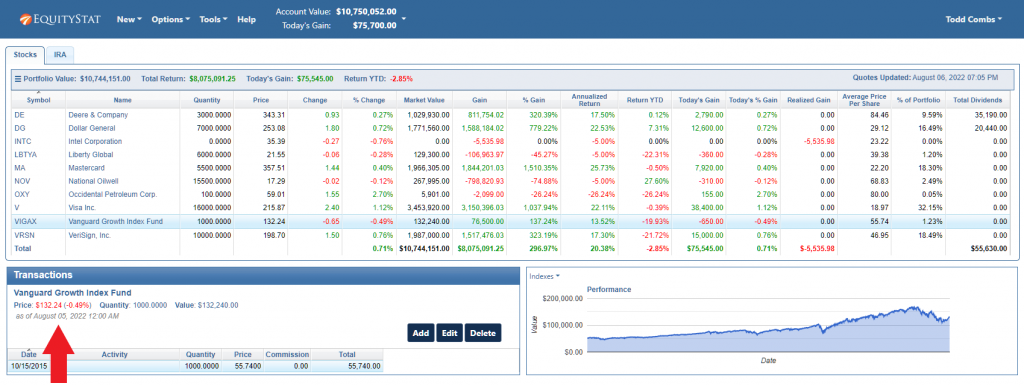Click Help in the top menu
Viewport: 1024px width, 386px height.
(246, 20)
